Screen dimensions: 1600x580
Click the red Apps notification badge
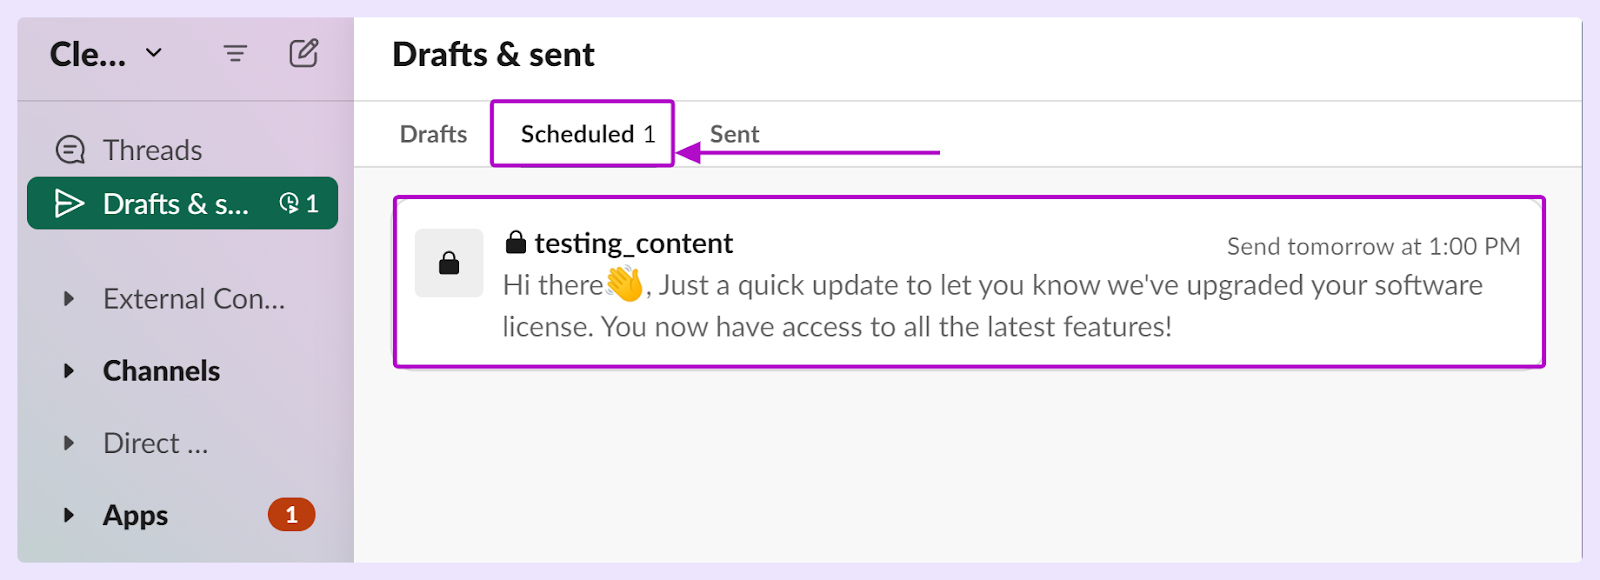coord(291,515)
